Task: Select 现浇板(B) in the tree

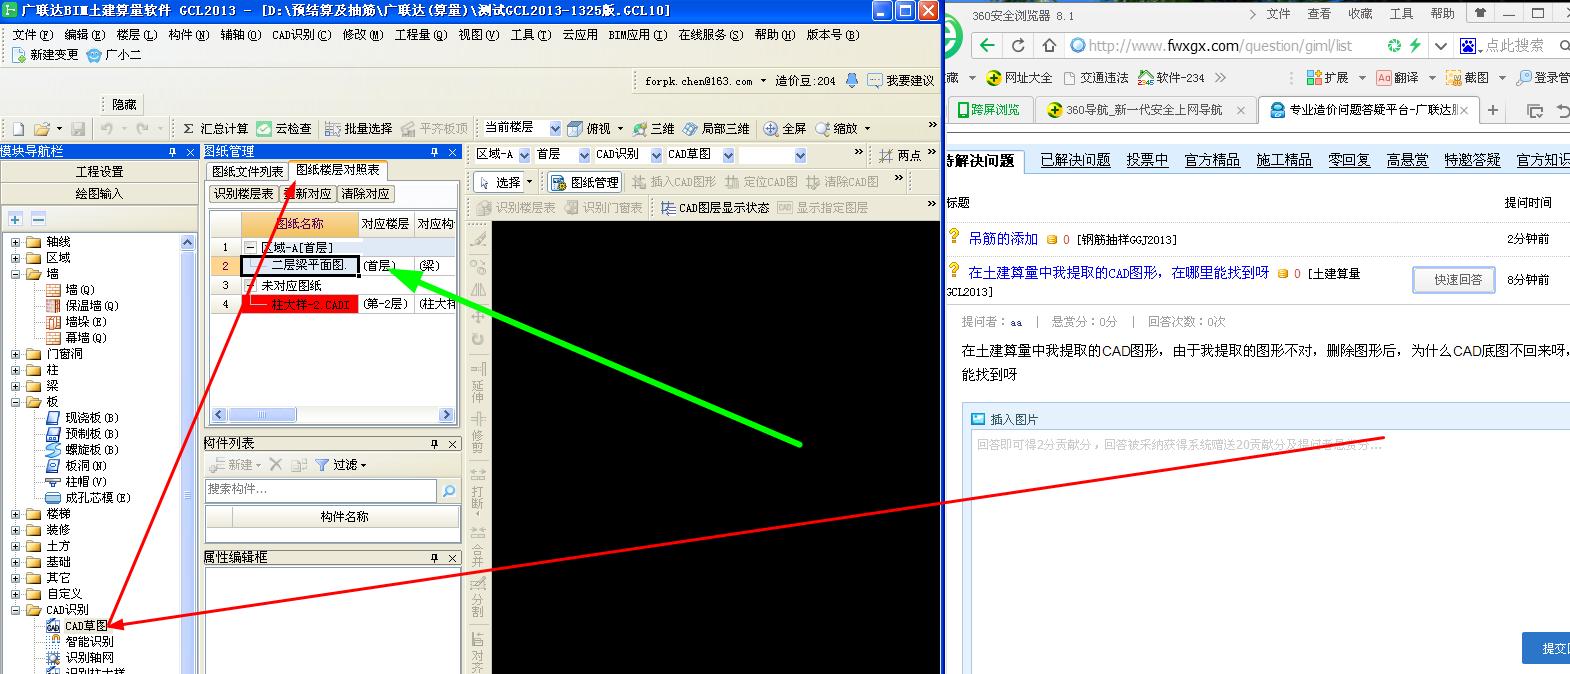Action: [82, 418]
